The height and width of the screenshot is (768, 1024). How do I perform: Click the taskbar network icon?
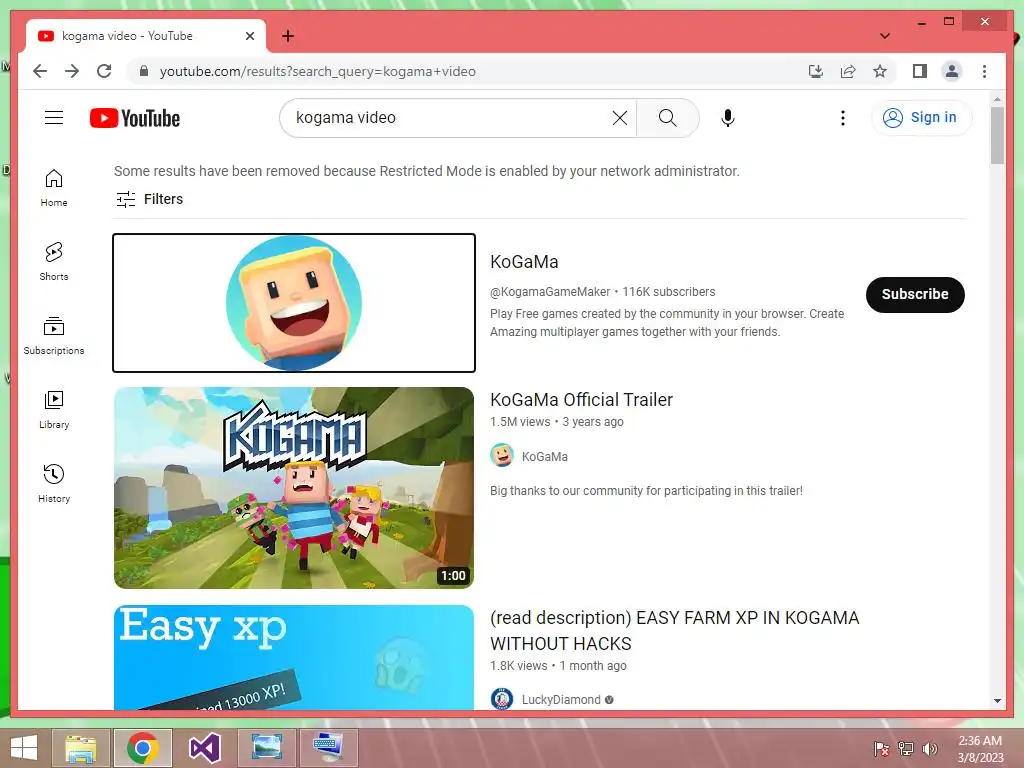click(906, 749)
